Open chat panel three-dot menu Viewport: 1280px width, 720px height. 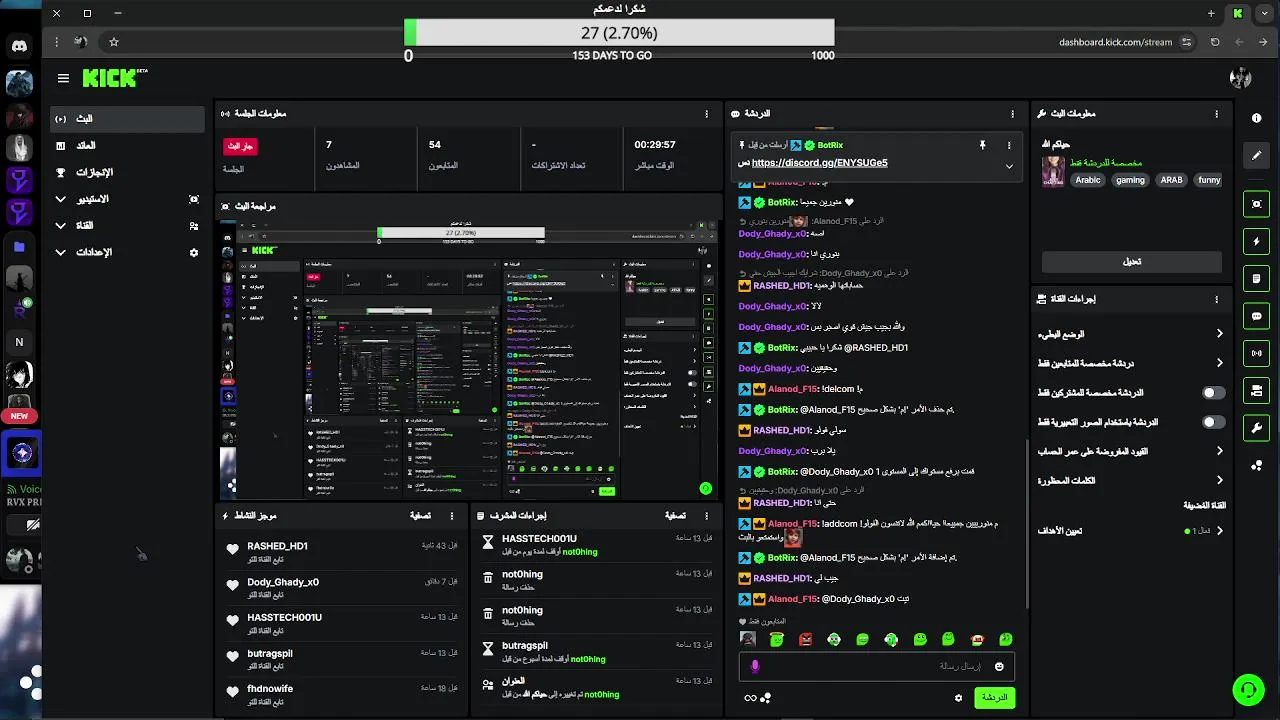point(1012,113)
